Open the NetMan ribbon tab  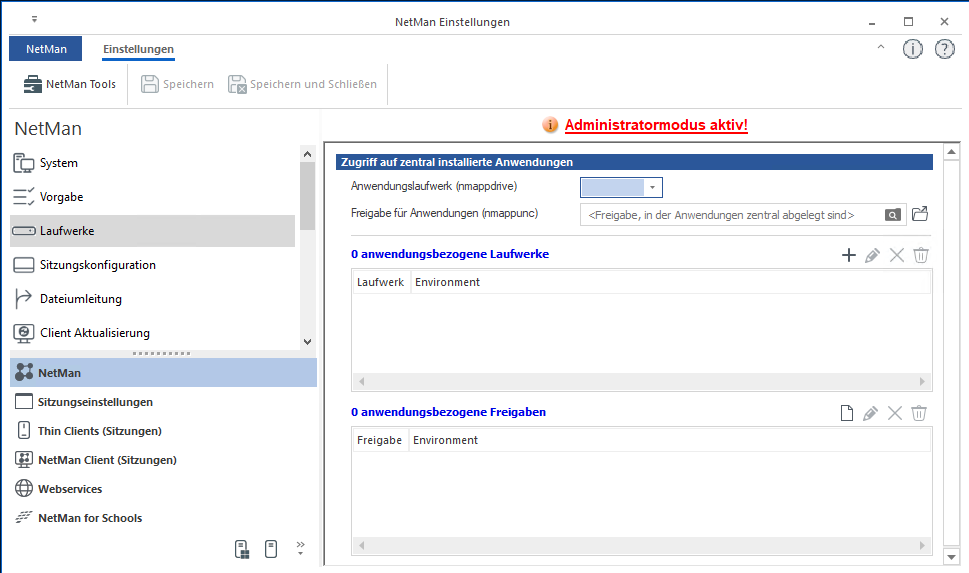(46, 49)
